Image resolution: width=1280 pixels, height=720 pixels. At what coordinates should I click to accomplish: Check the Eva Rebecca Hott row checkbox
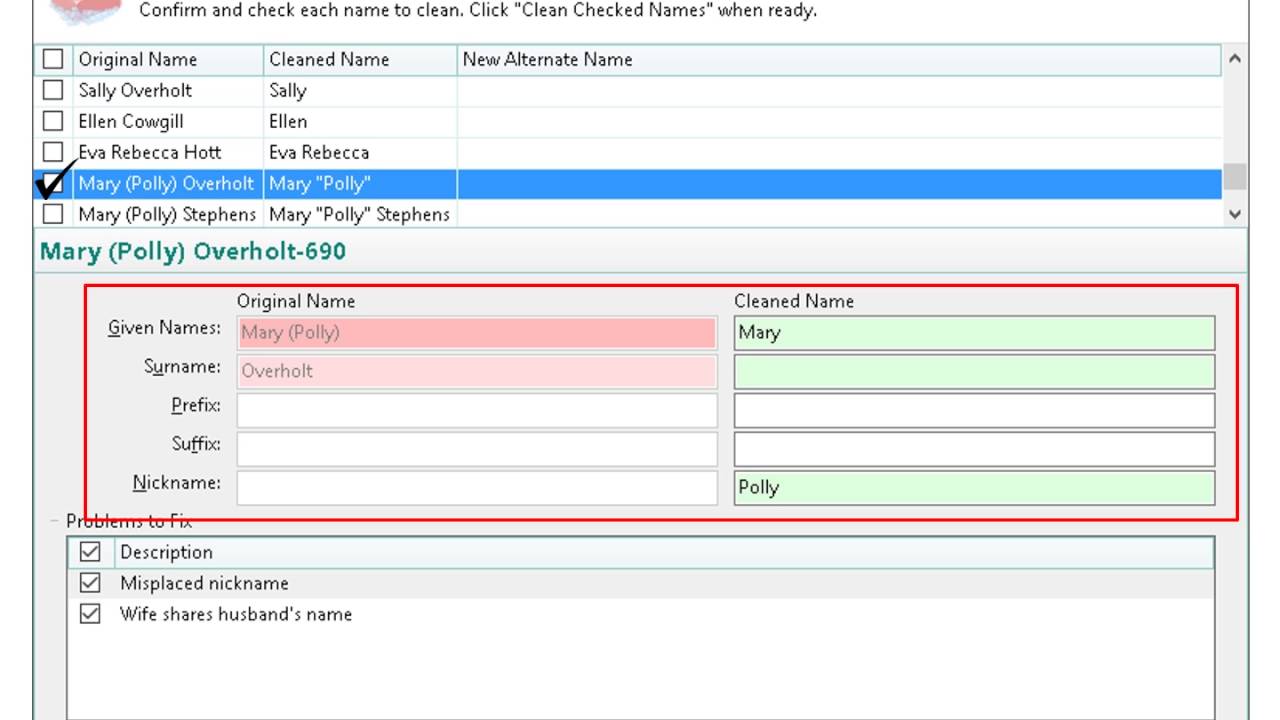pos(52,152)
